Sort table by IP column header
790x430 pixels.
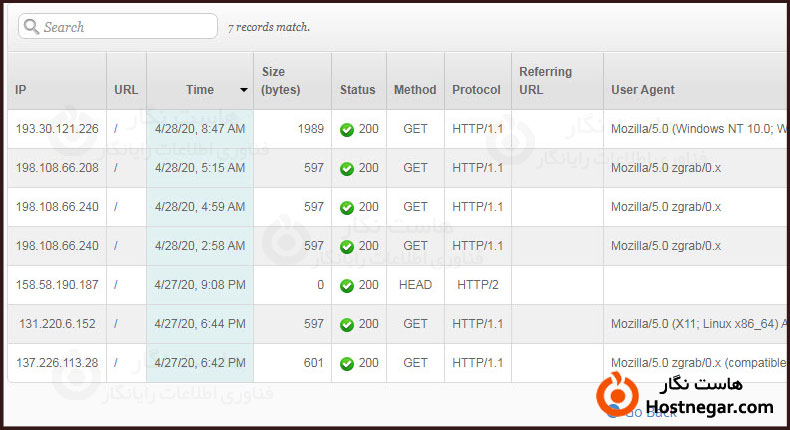(x=21, y=90)
